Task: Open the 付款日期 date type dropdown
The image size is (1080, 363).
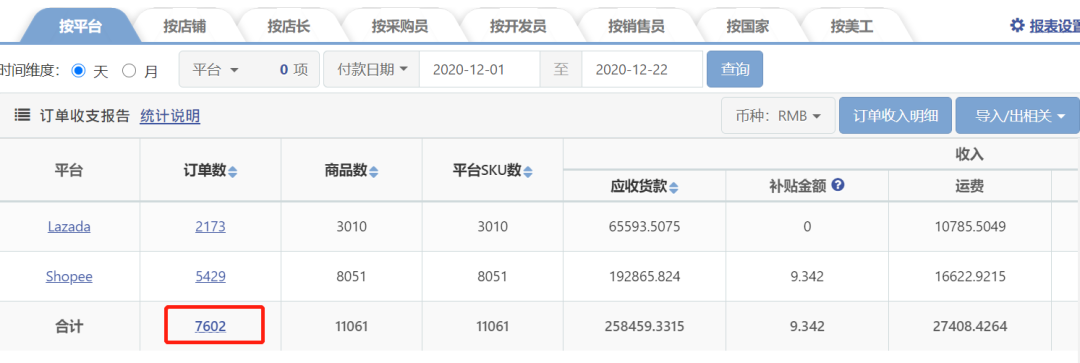Action: point(372,70)
